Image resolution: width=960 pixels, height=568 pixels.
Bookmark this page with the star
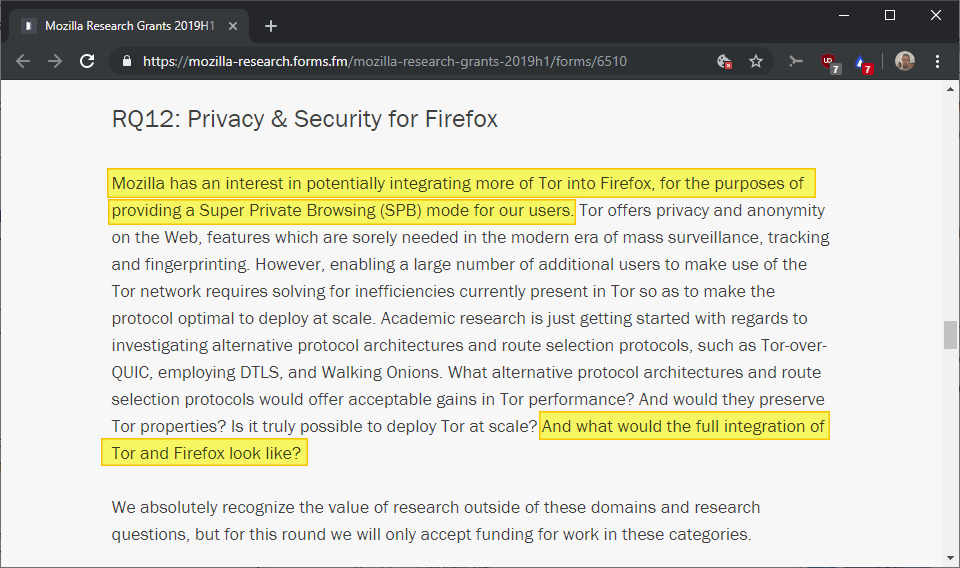756,61
